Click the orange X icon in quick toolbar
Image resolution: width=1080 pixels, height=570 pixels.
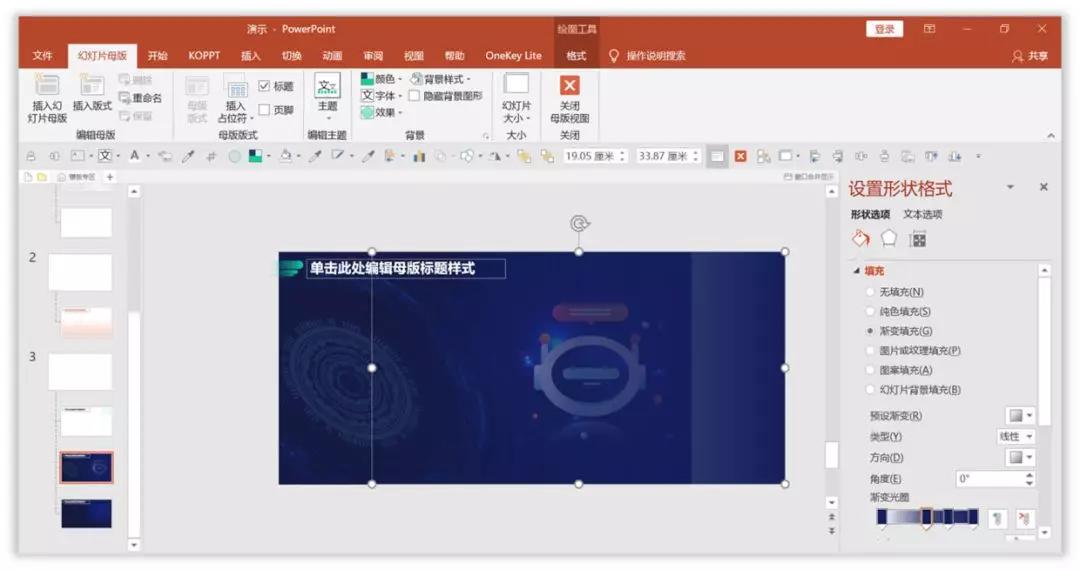pos(740,156)
